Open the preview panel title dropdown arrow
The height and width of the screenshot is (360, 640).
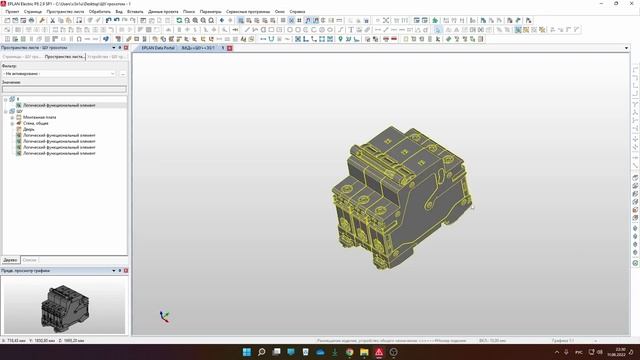(113, 271)
